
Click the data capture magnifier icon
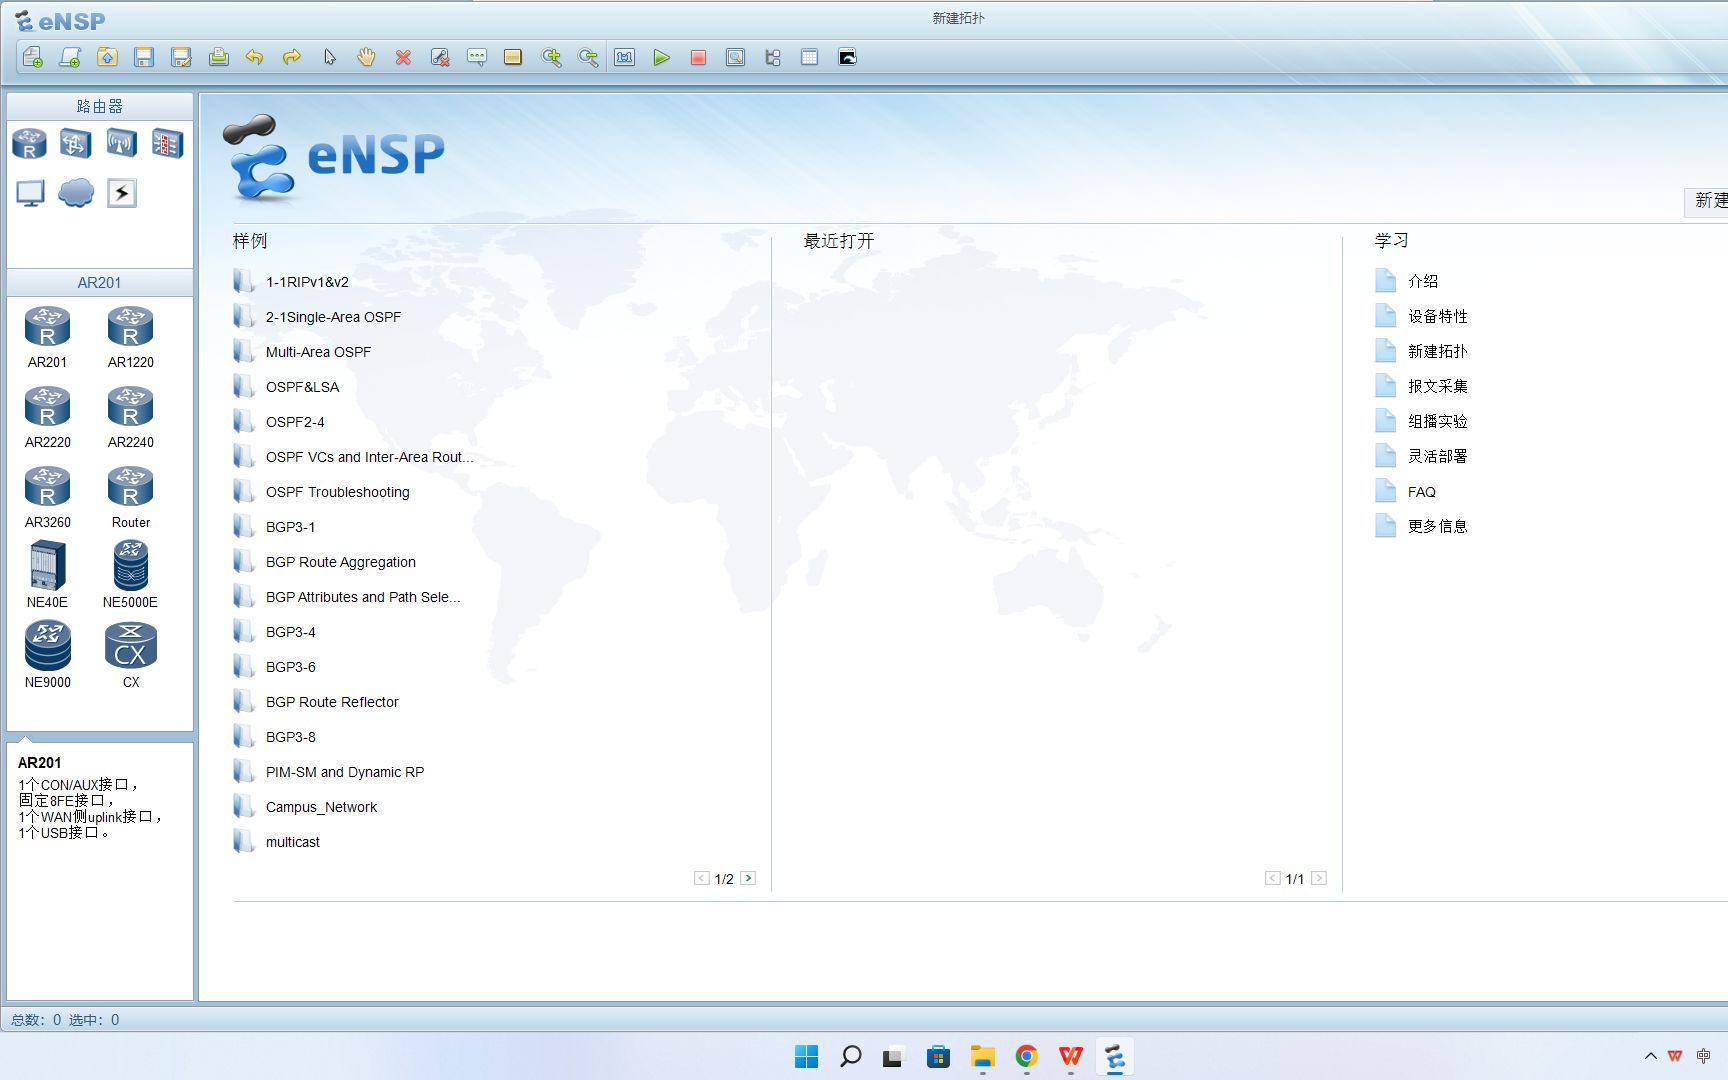[735, 57]
